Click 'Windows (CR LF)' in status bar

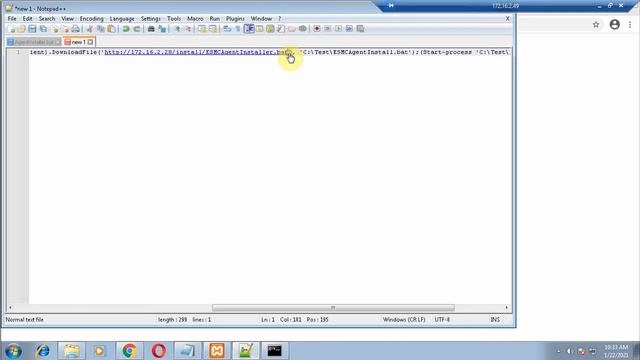coord(404,320)
